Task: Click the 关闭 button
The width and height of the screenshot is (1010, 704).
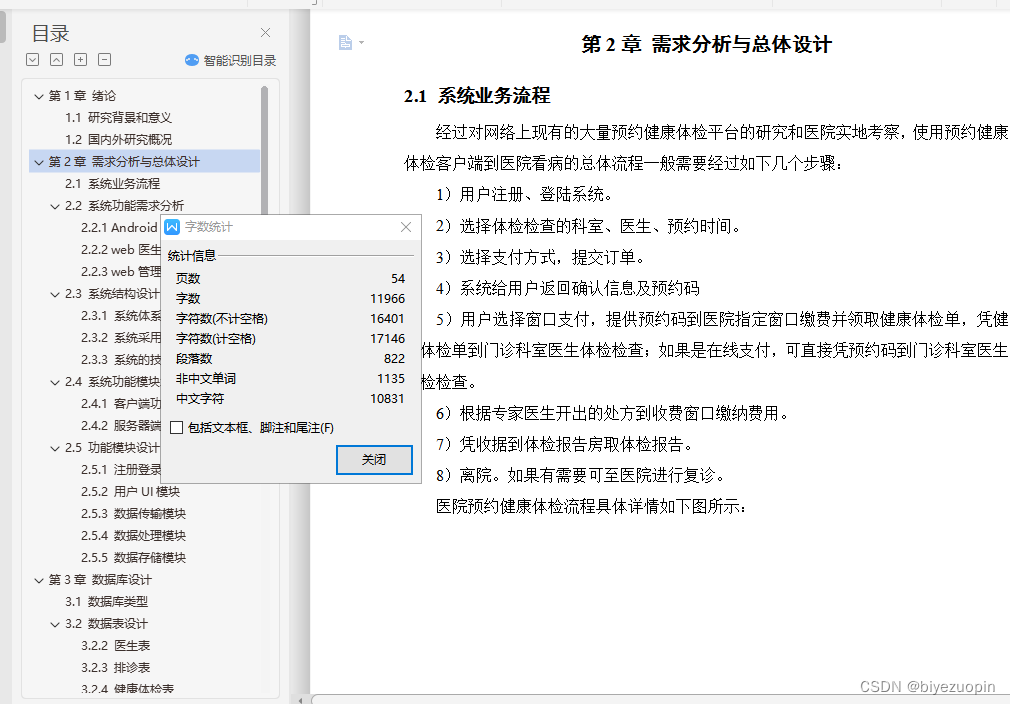Action: tap(374, 460)
